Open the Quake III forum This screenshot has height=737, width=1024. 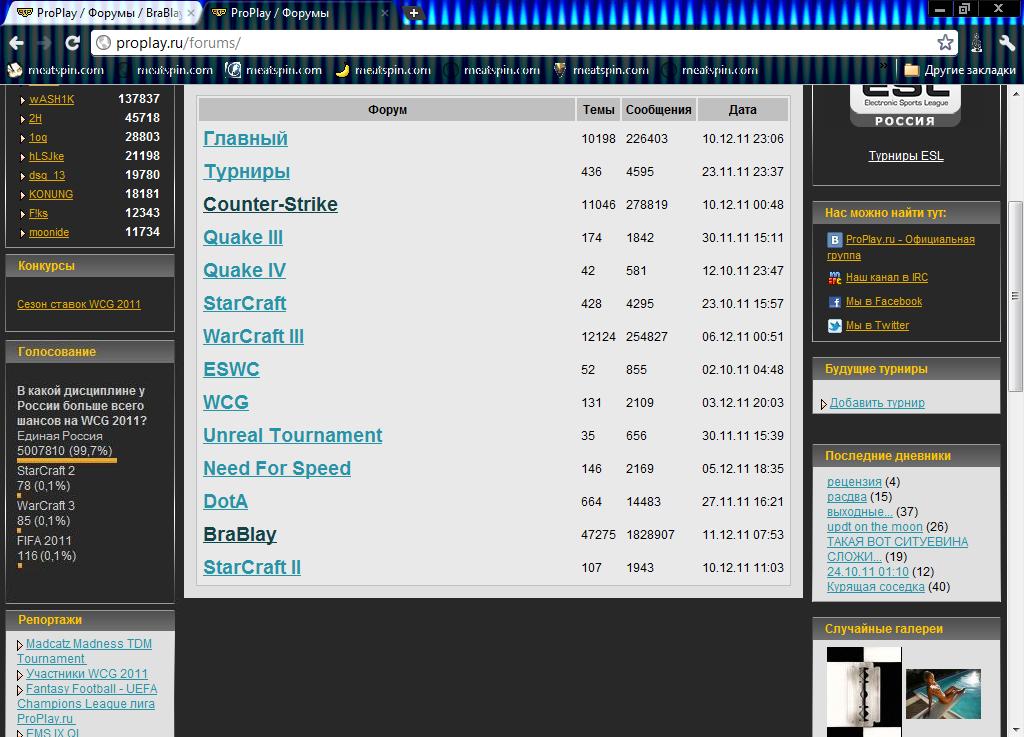coord(243,238)
